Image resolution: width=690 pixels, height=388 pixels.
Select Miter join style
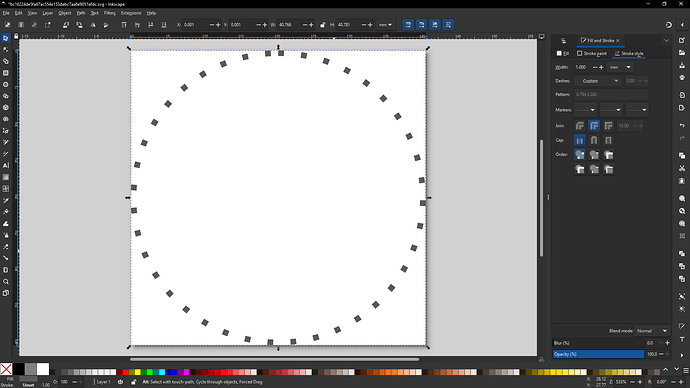coord(609,126)
